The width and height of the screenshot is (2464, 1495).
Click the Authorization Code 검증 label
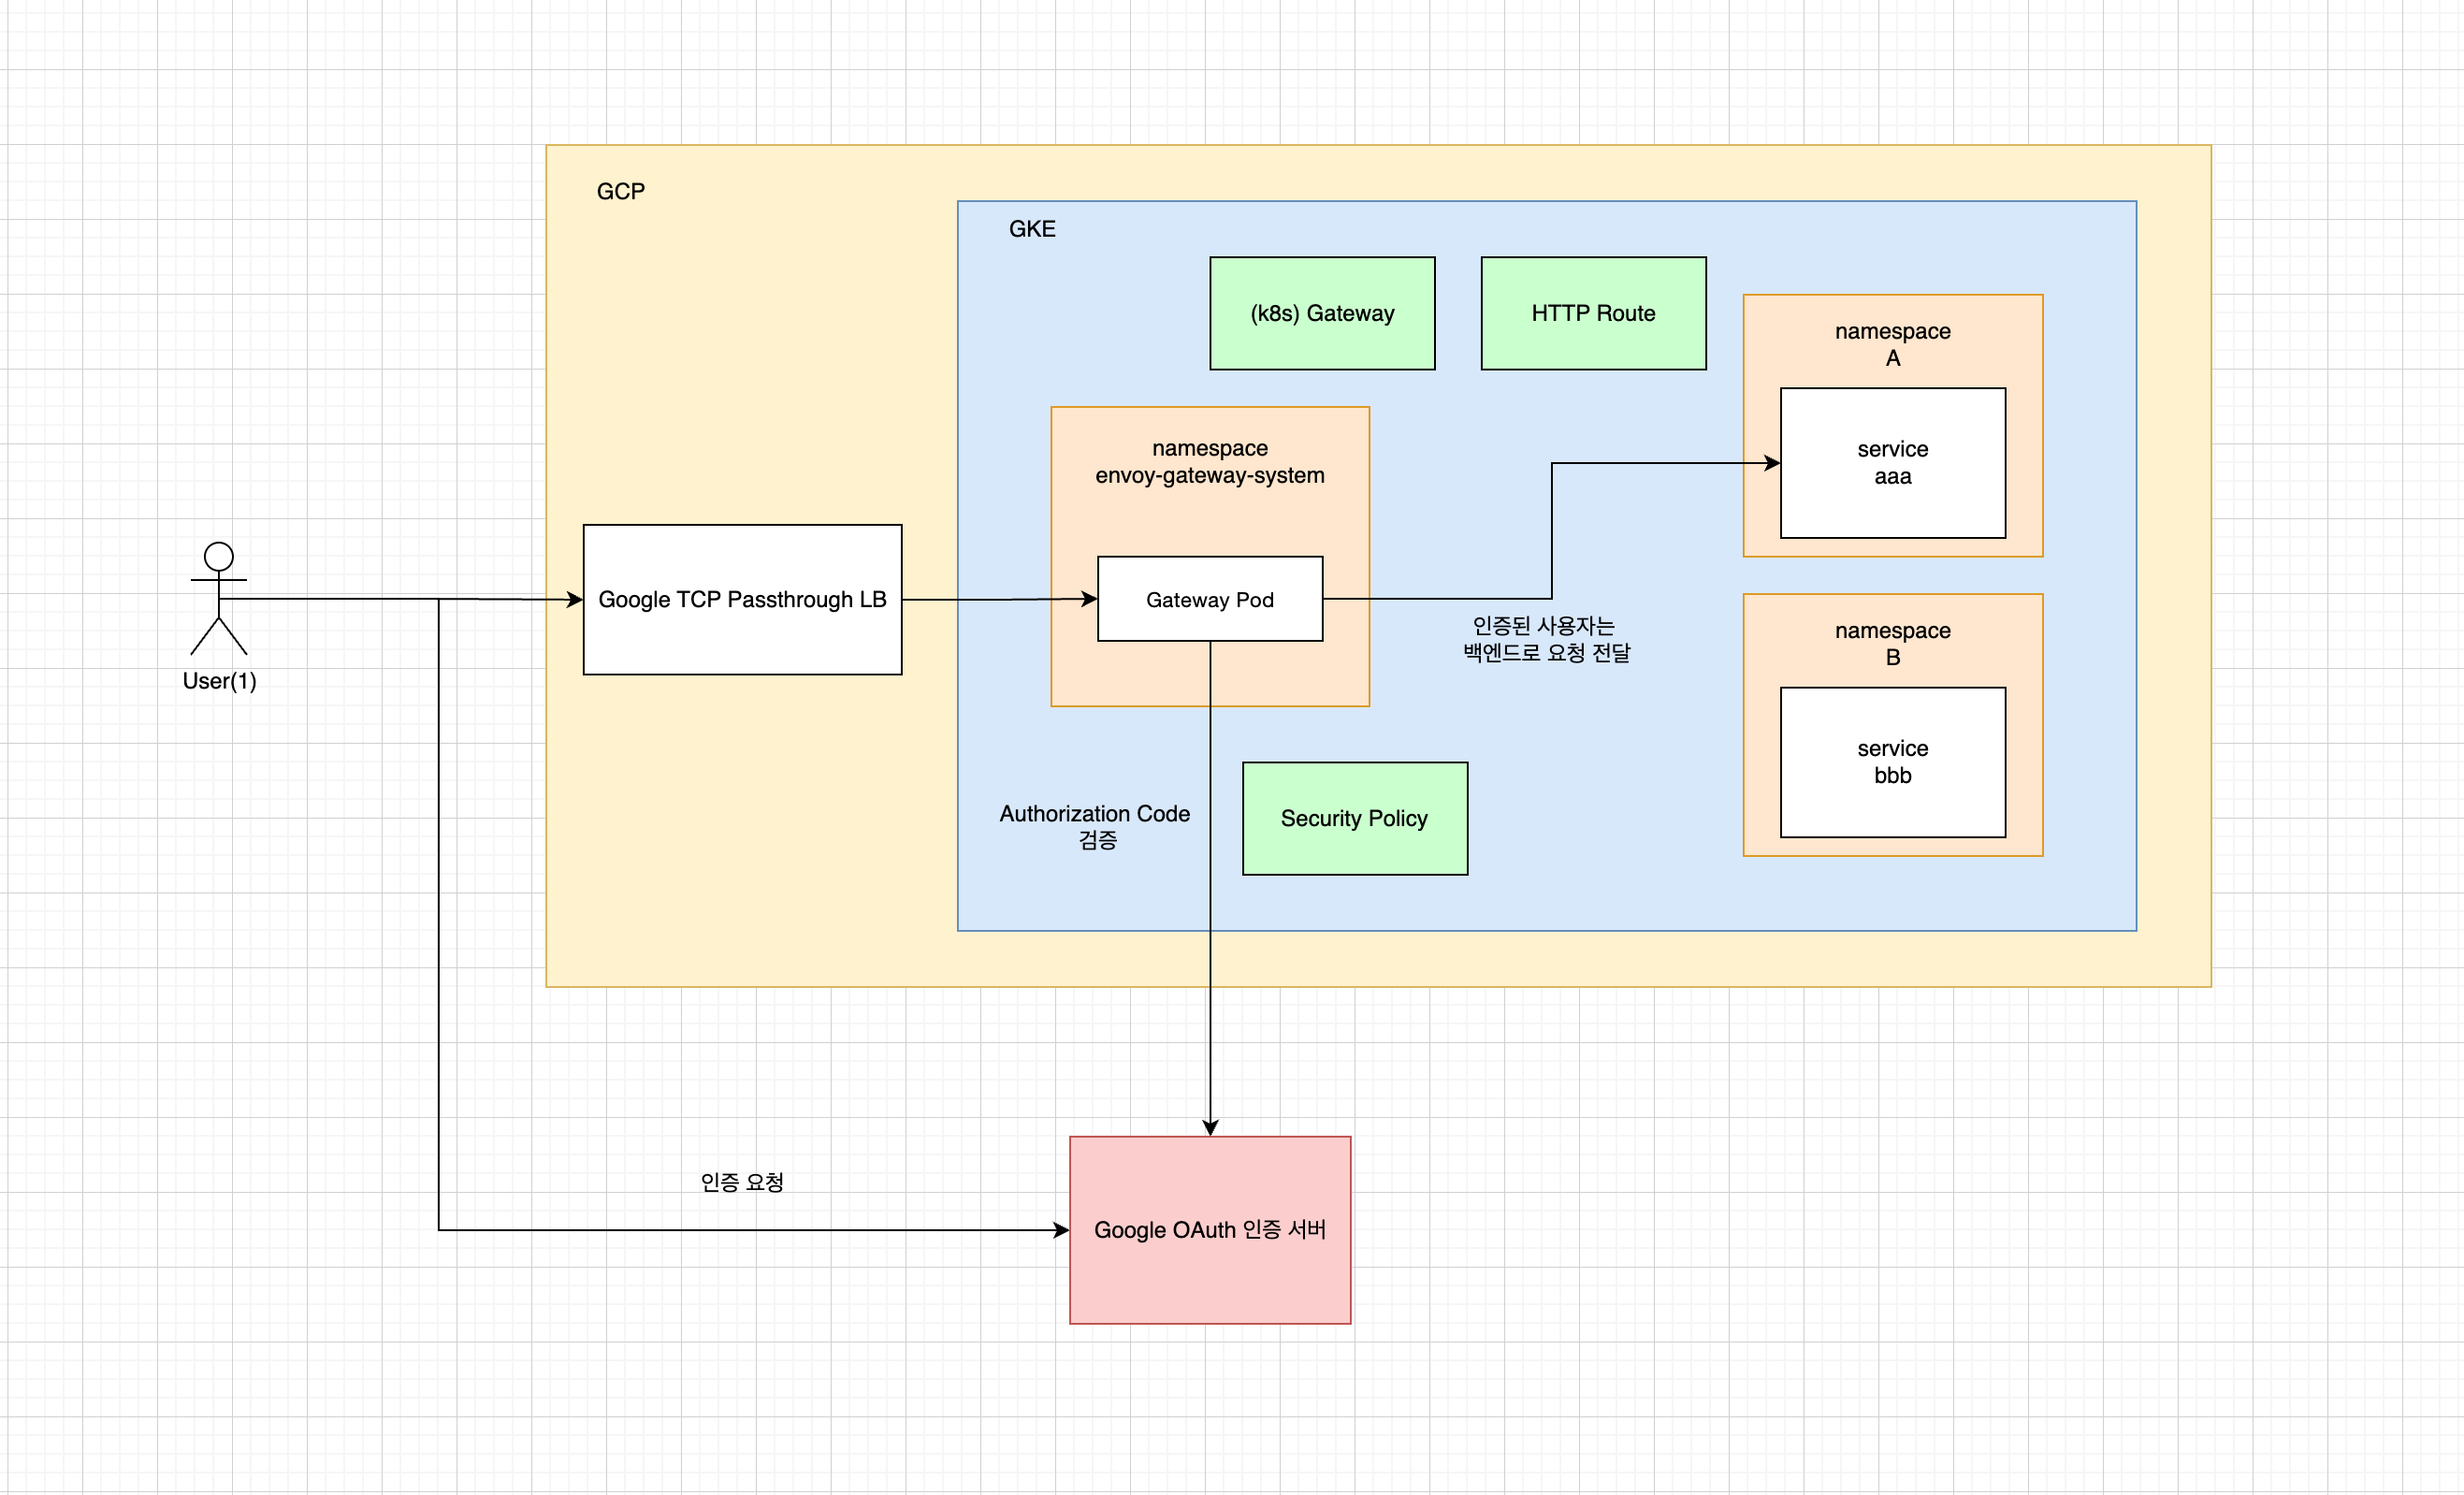pos(1094,826)
